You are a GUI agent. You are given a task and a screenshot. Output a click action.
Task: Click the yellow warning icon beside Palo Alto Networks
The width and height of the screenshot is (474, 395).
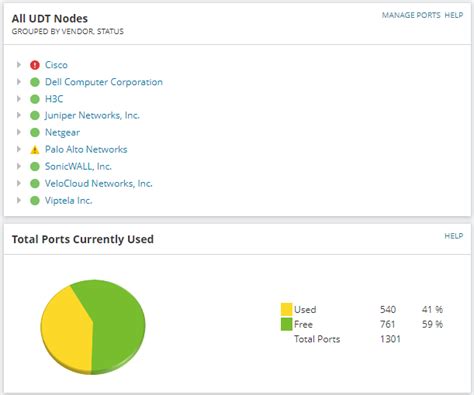point(35,150)
